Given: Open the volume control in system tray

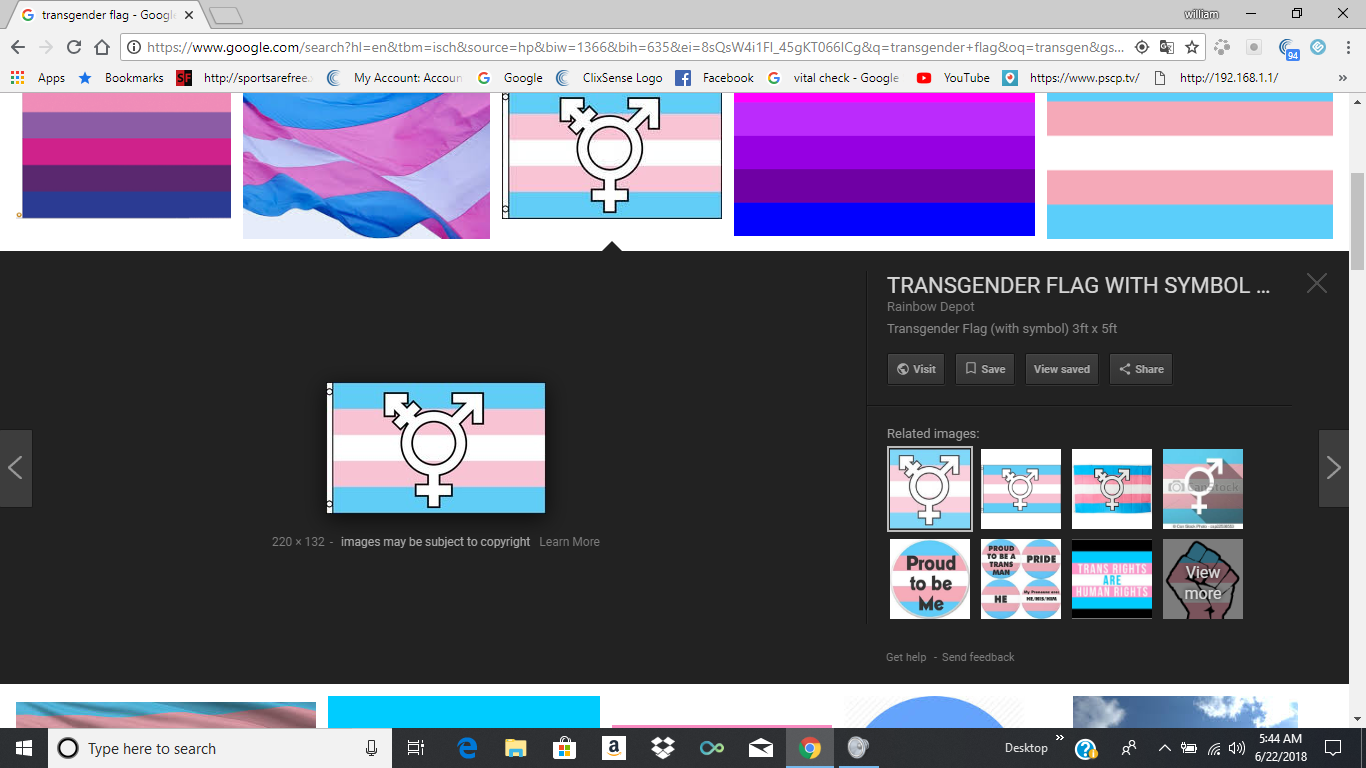Looking at the screenshot, I should pyautogui.click(x=1238, y=748).
